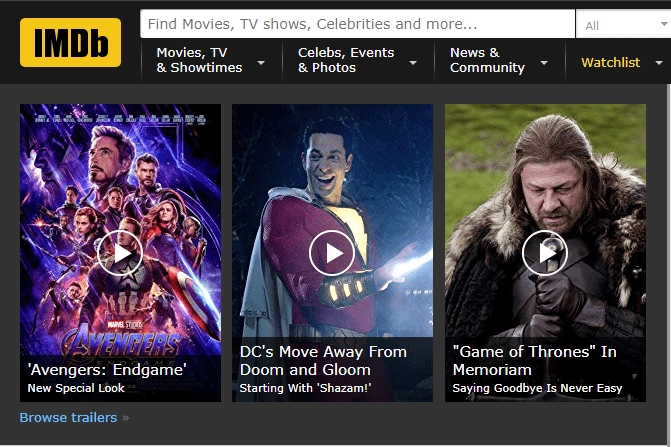Screen dimensions: 671x447
Task: Follow the Browse trailers link
Action: 68,417
